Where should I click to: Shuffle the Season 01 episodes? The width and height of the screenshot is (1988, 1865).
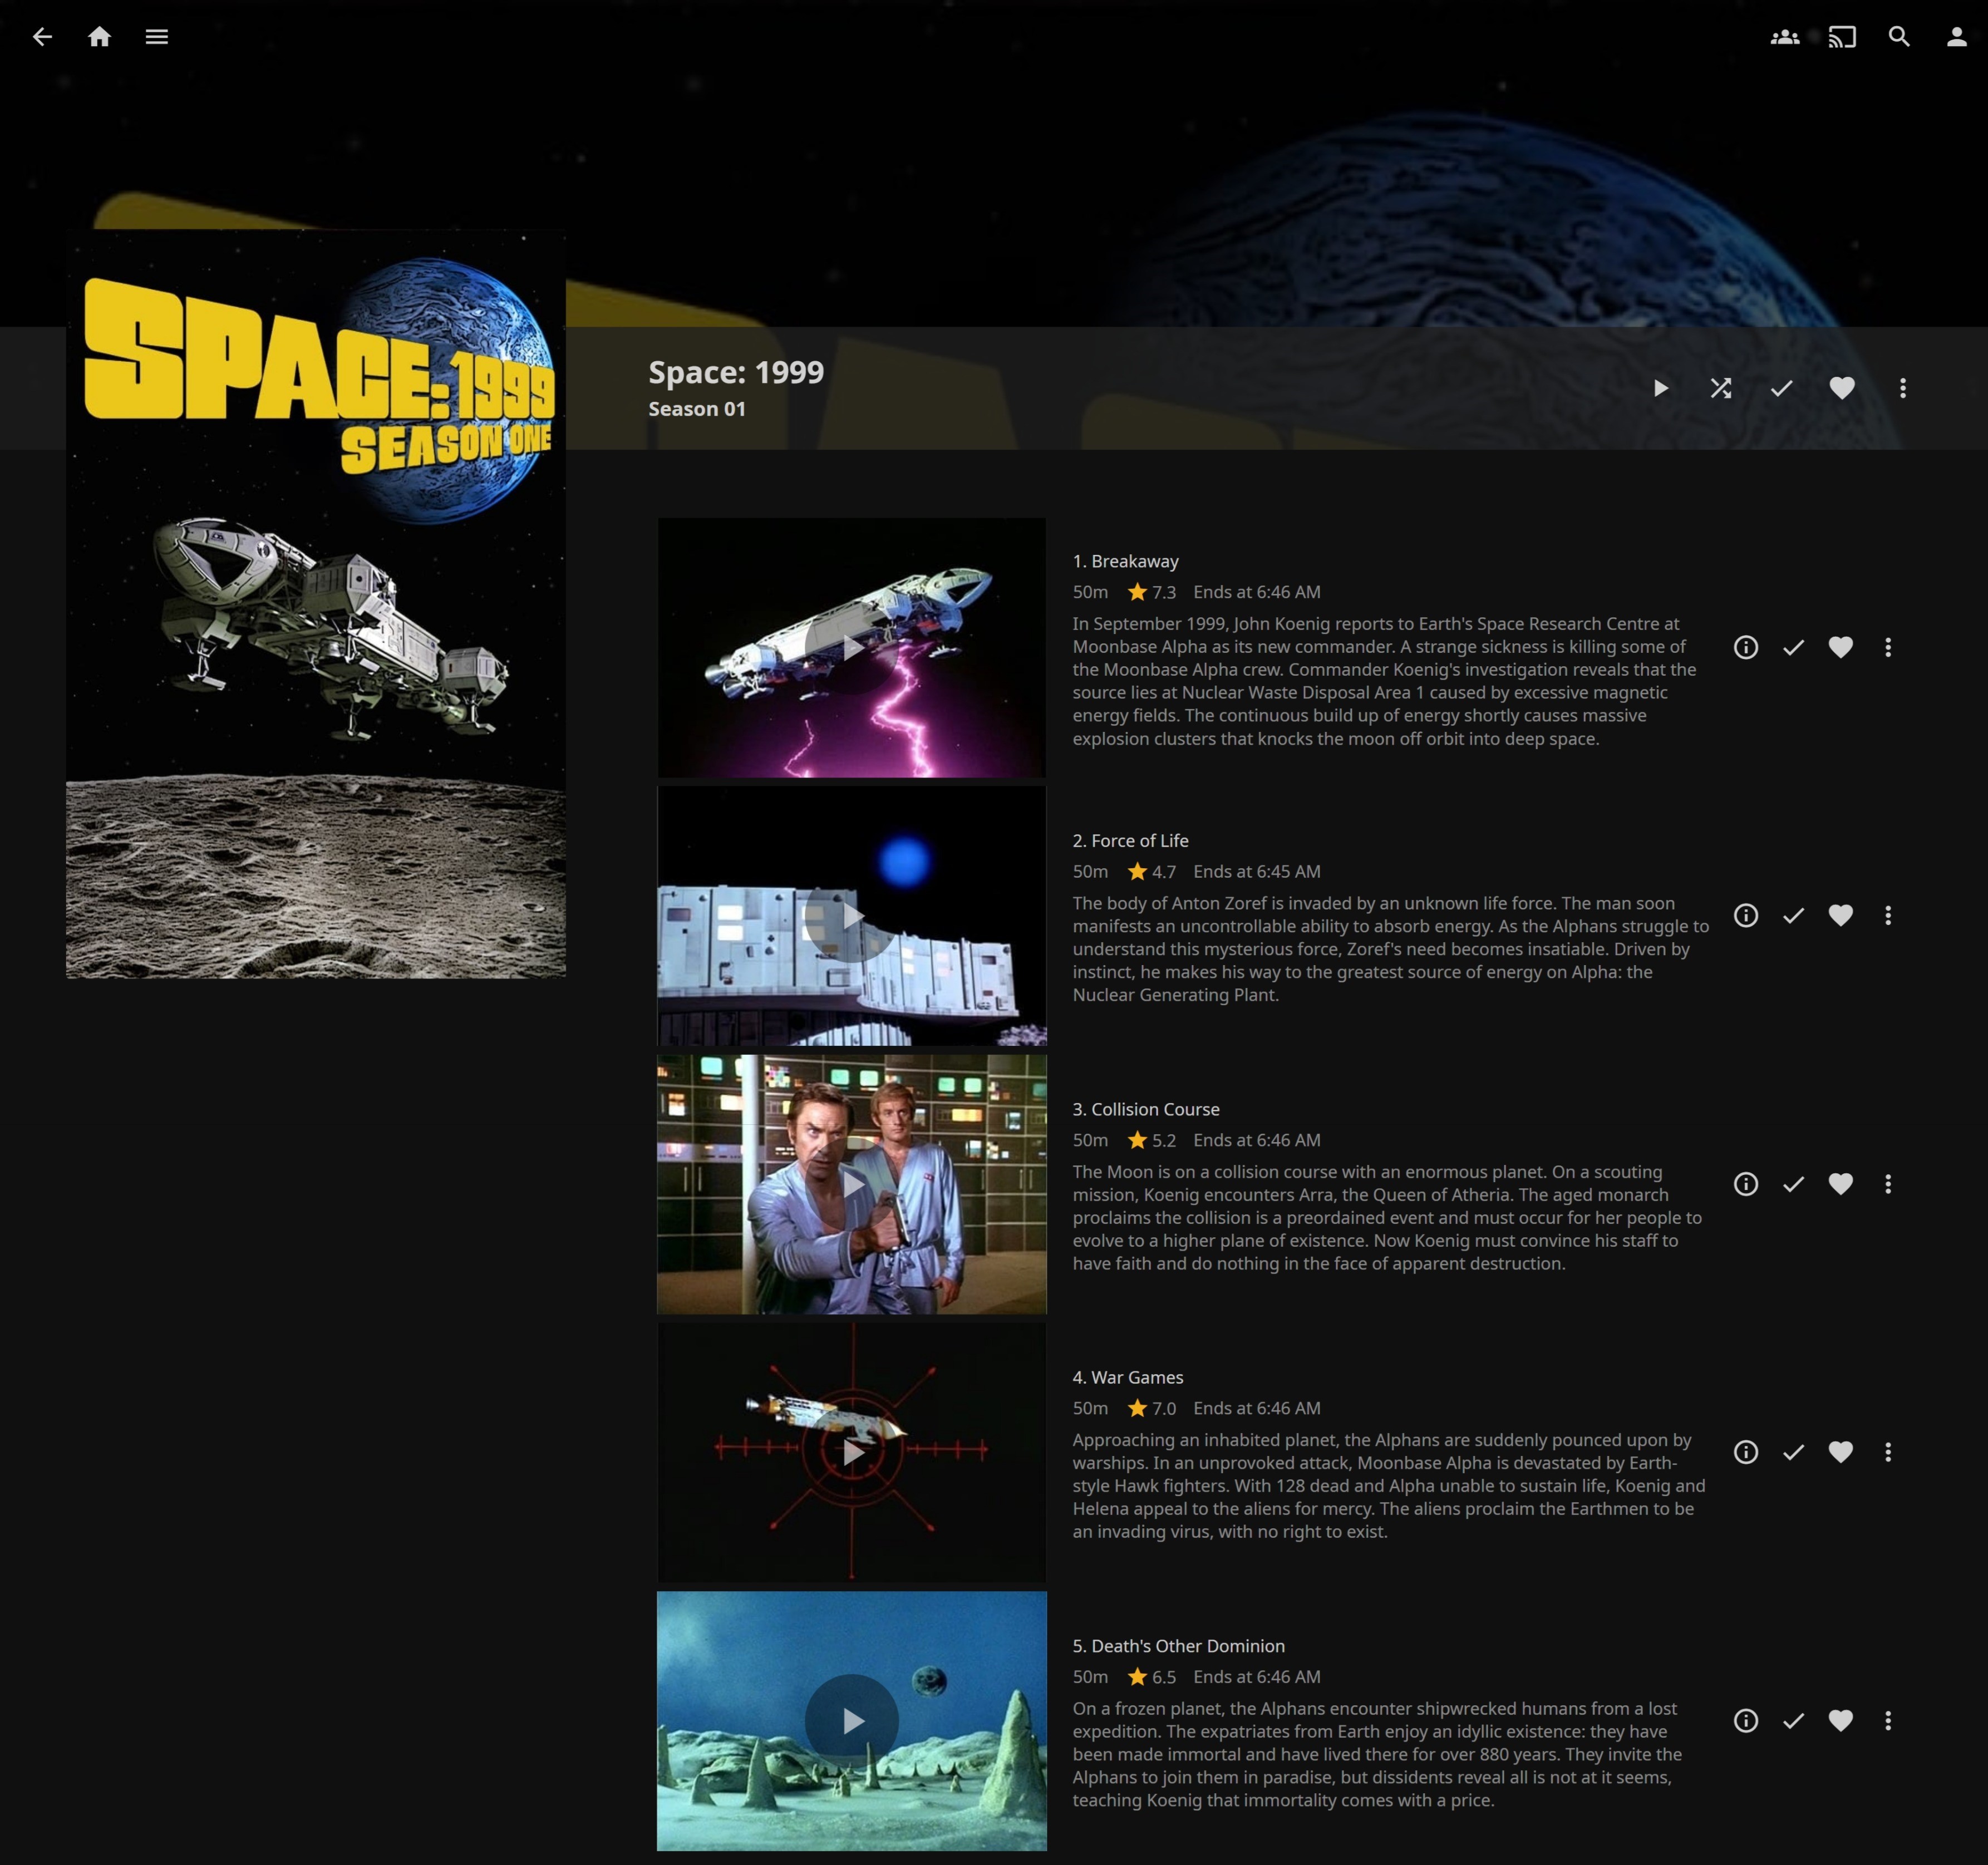pos(1720,388)
